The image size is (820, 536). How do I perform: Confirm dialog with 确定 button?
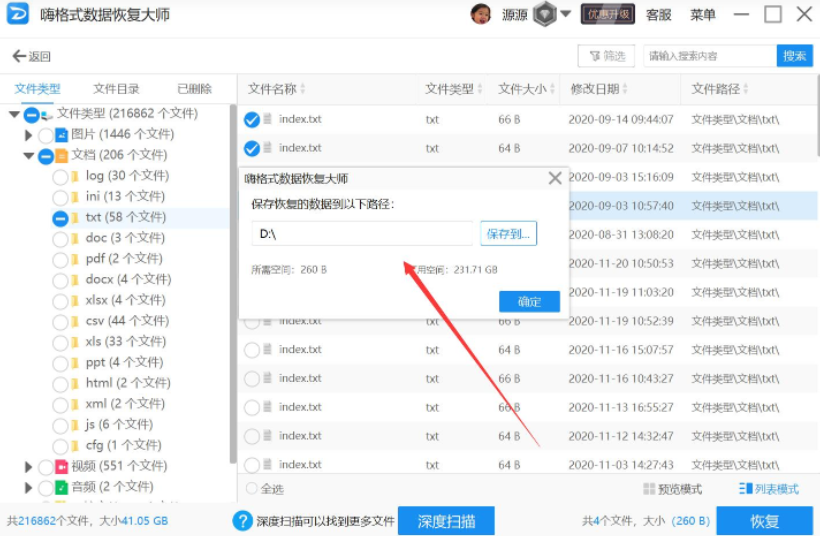(529, 302)
